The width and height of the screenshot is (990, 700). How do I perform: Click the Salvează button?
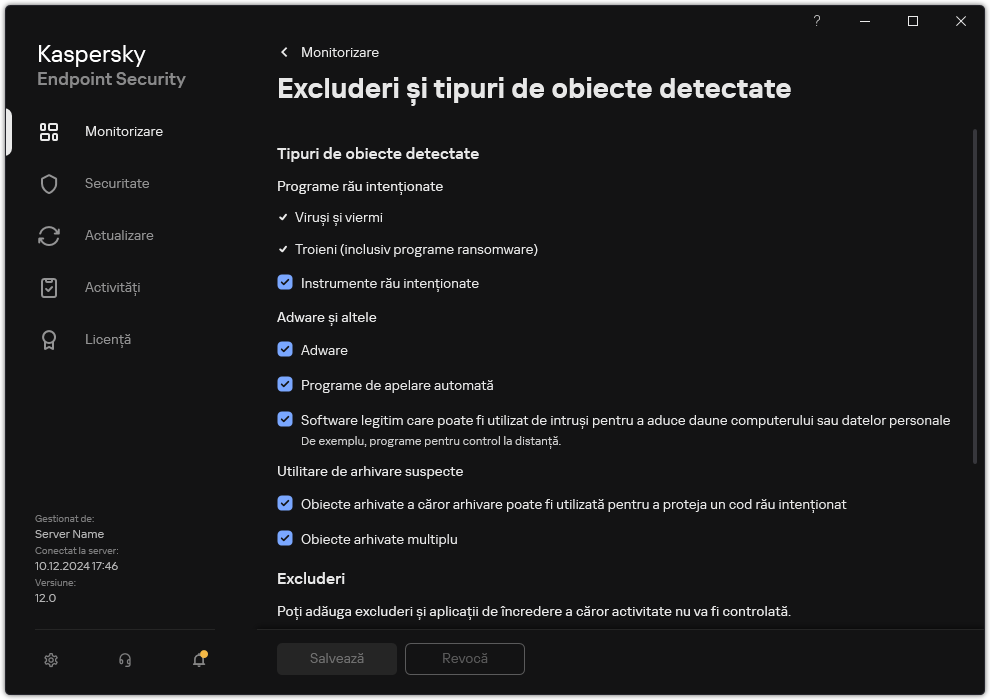337,659
